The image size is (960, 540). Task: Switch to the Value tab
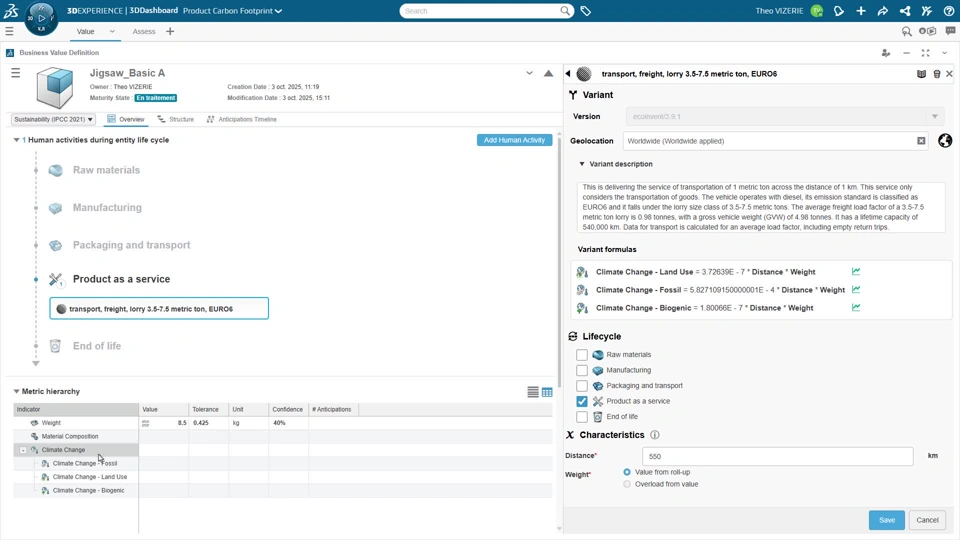[x=86, y=31]
